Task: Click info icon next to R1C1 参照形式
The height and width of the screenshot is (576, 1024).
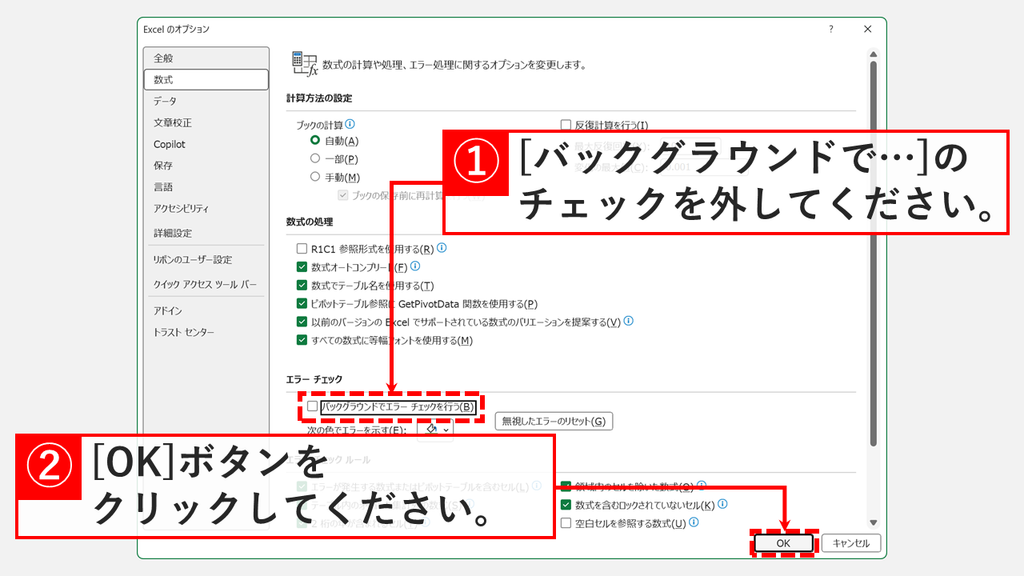Action: point(441,248)
